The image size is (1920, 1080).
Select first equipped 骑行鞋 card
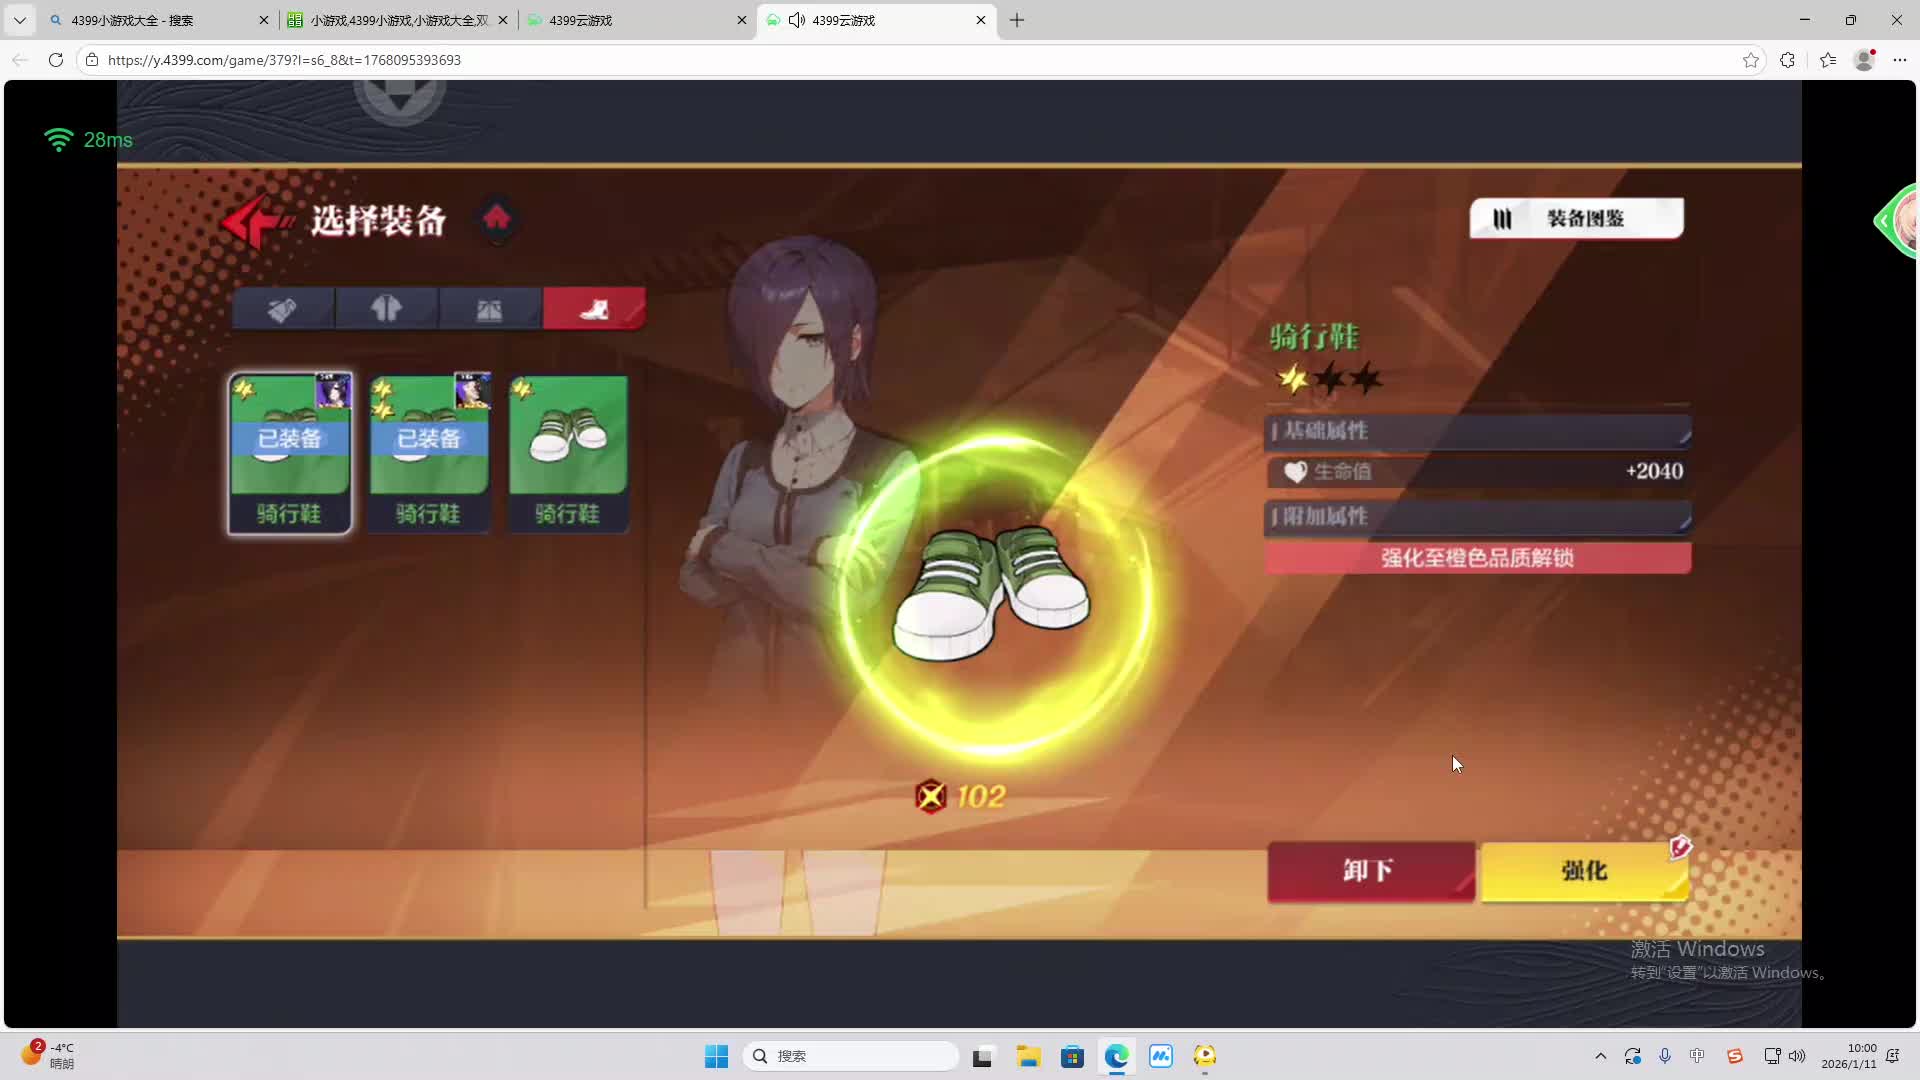(x=290, y=453)
